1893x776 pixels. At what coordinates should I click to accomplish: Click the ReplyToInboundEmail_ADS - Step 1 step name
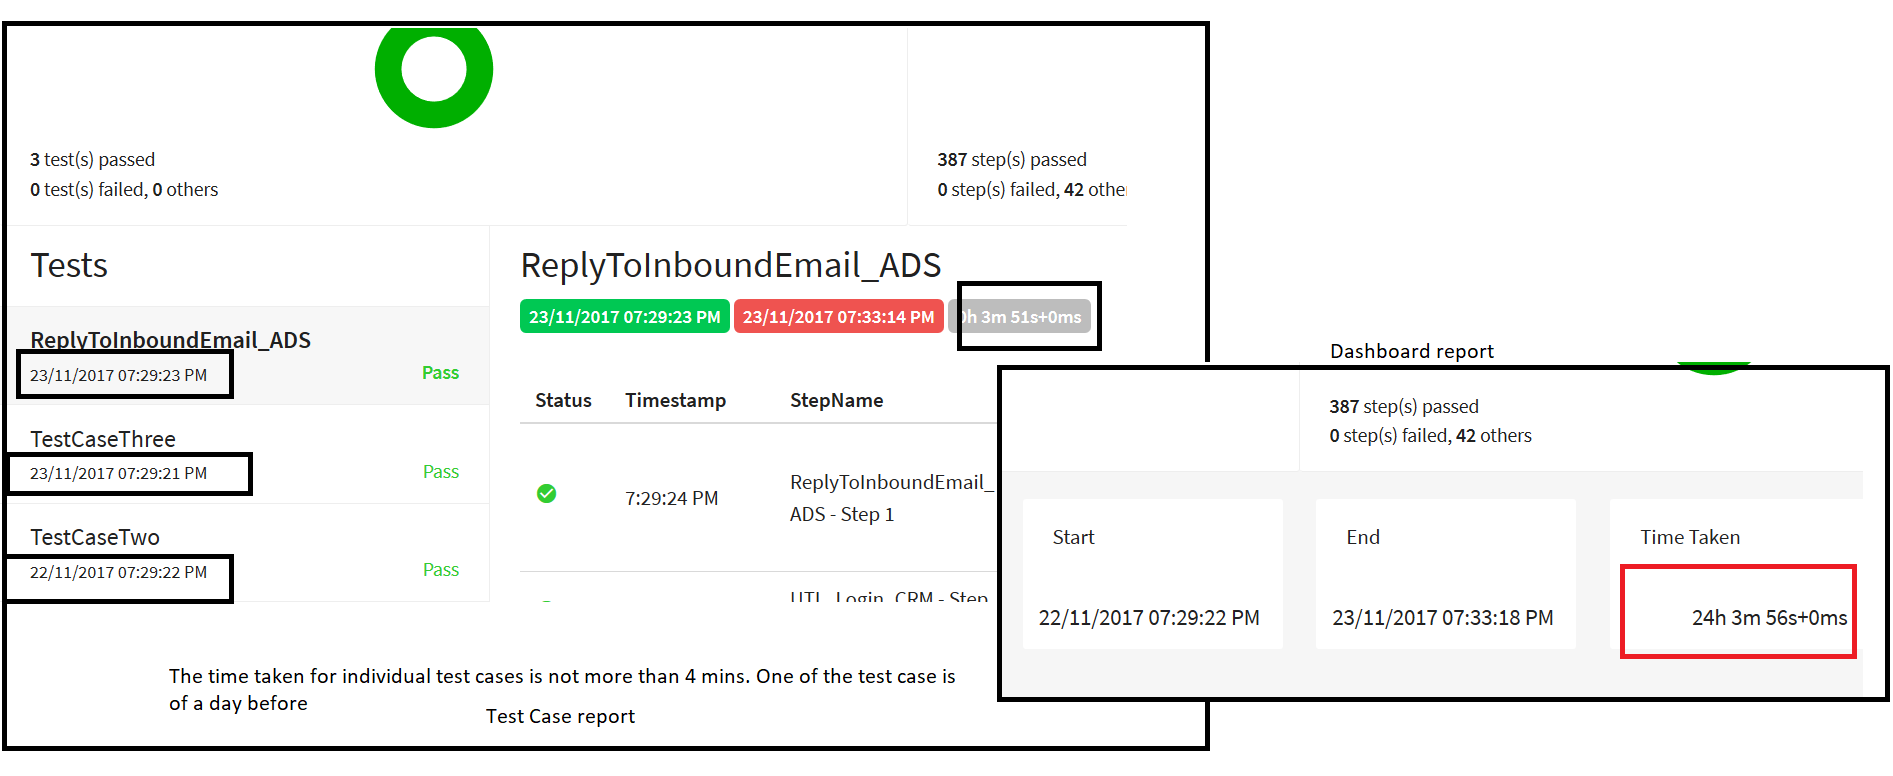pos(890,498)
